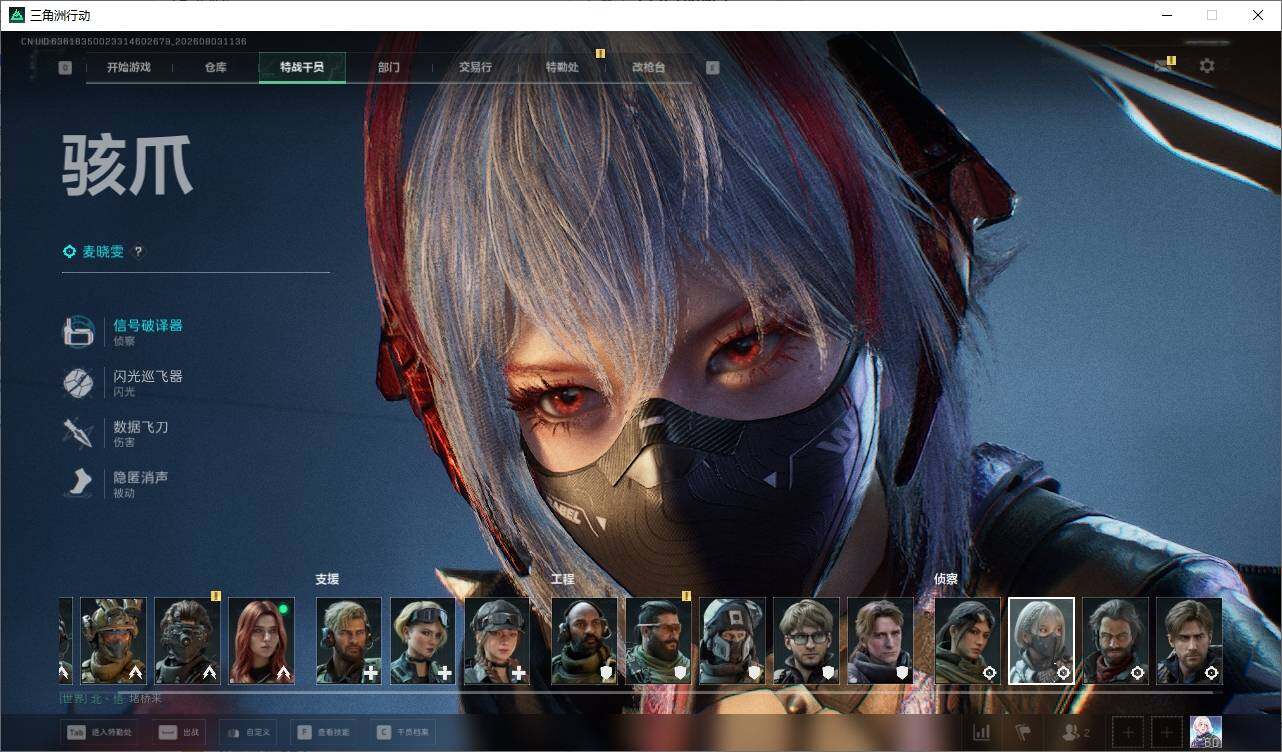Image resolution: width=1282 pixels, height=752 pixels.
Task: Select the last brown-haired recon operator portrait
Action: point(1189,641)
